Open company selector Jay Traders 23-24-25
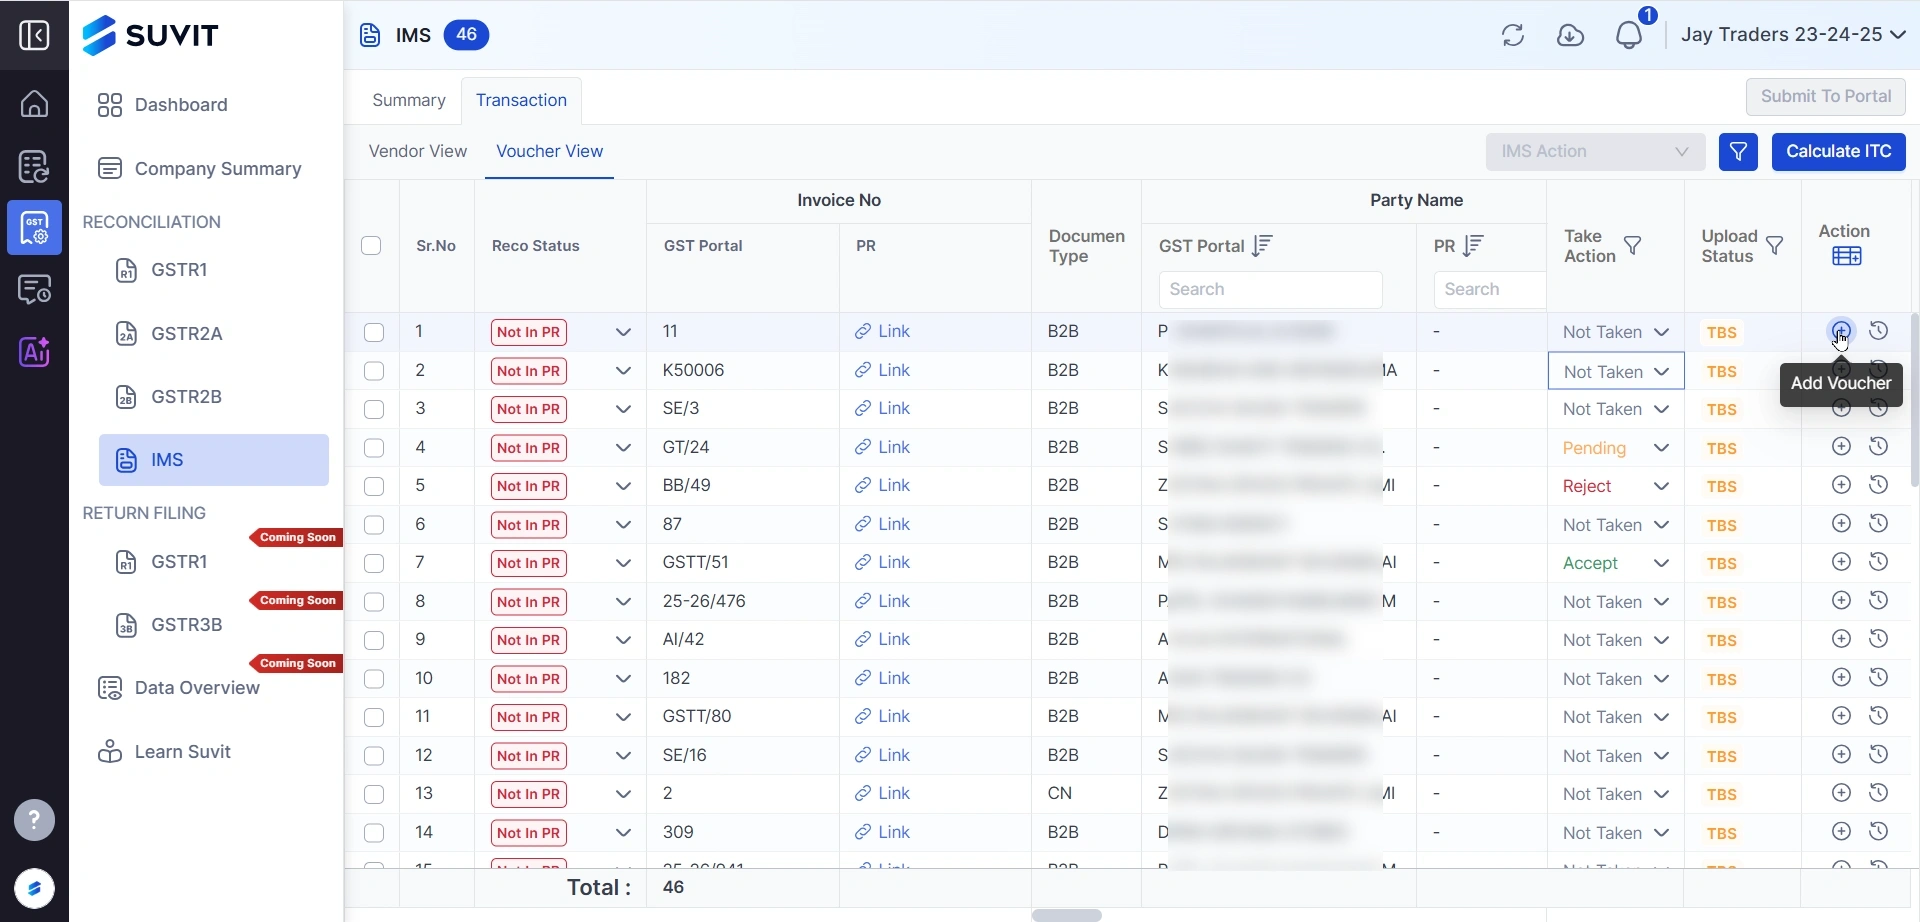The height and width of the screenshot is (922, 1920). coord(1792,35)
